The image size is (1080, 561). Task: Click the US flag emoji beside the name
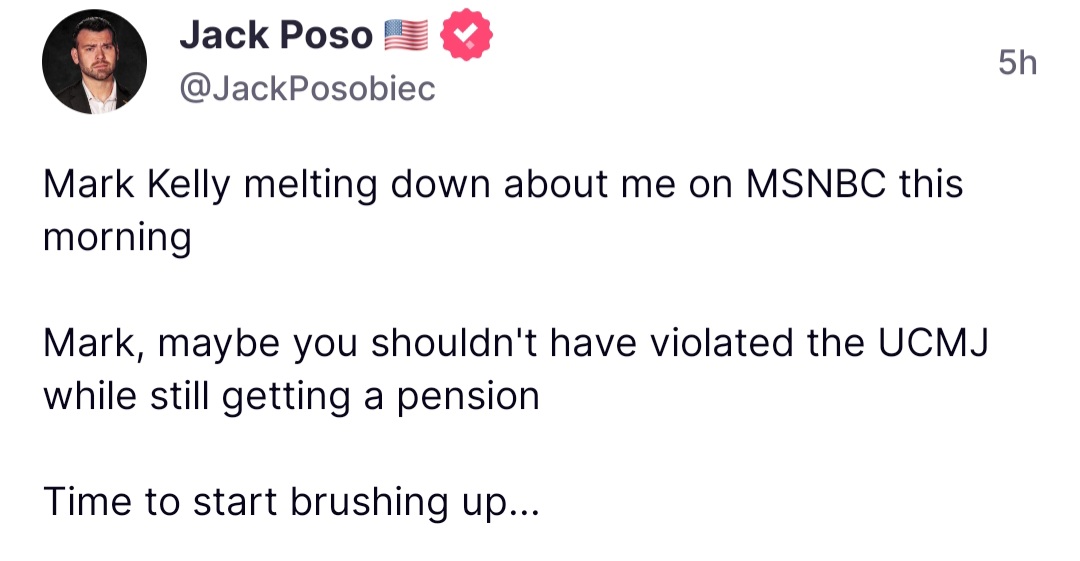tap(405, 38)
